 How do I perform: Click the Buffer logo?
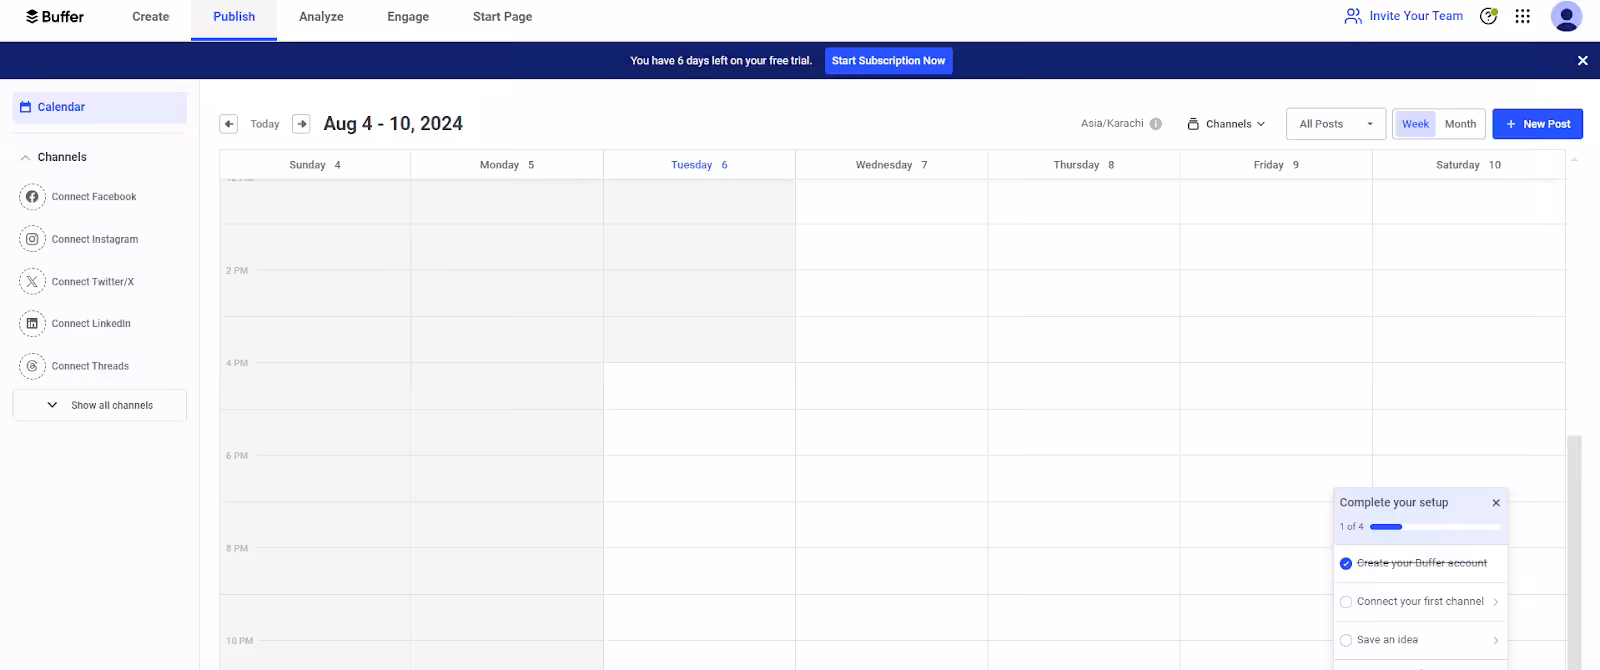pyautogui.click(x=55, y=16)
